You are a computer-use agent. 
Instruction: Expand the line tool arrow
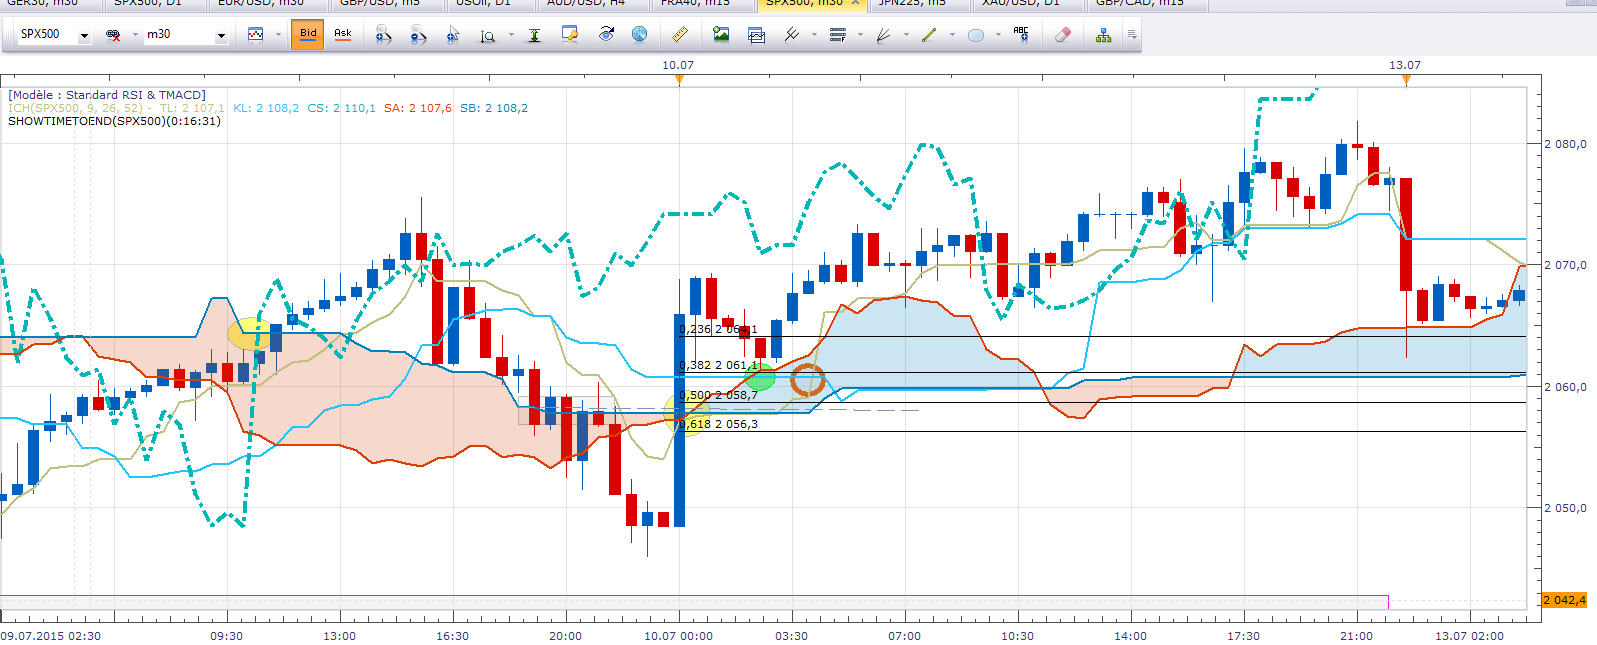click(x=952, y=35)
